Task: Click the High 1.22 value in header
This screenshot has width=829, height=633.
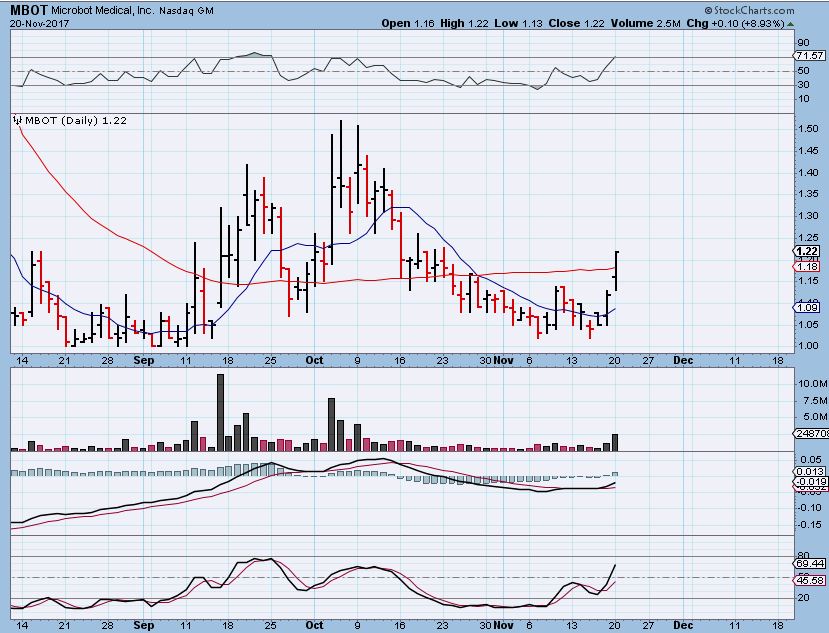Action: (x=464, y=23)
